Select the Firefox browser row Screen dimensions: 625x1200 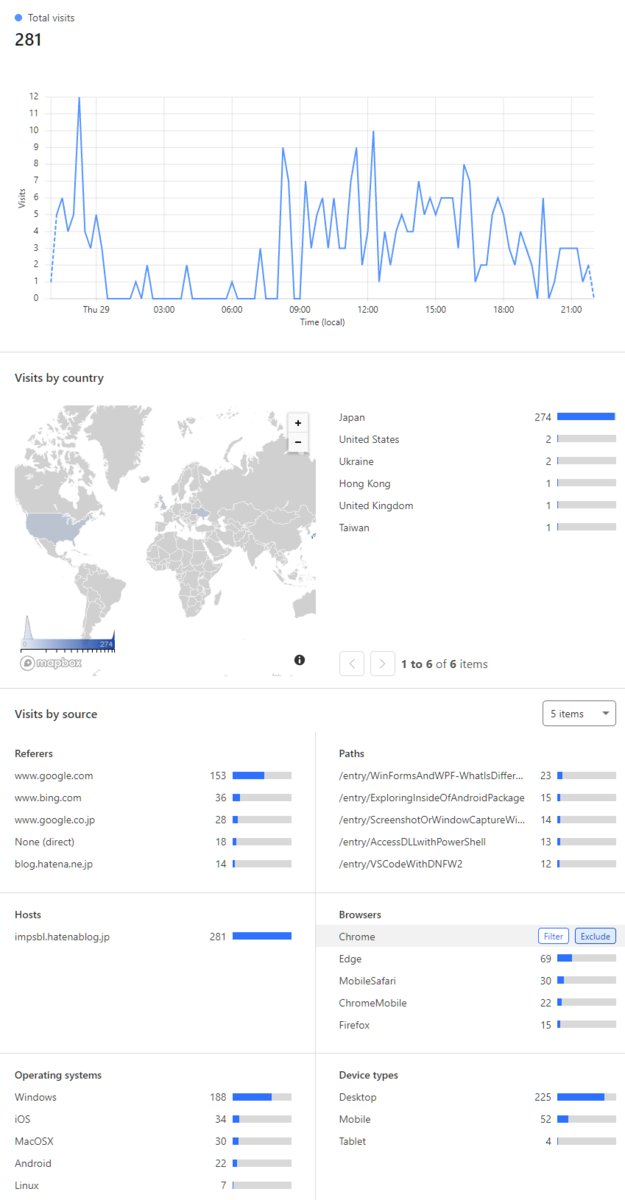click(x=477, y=1025)
